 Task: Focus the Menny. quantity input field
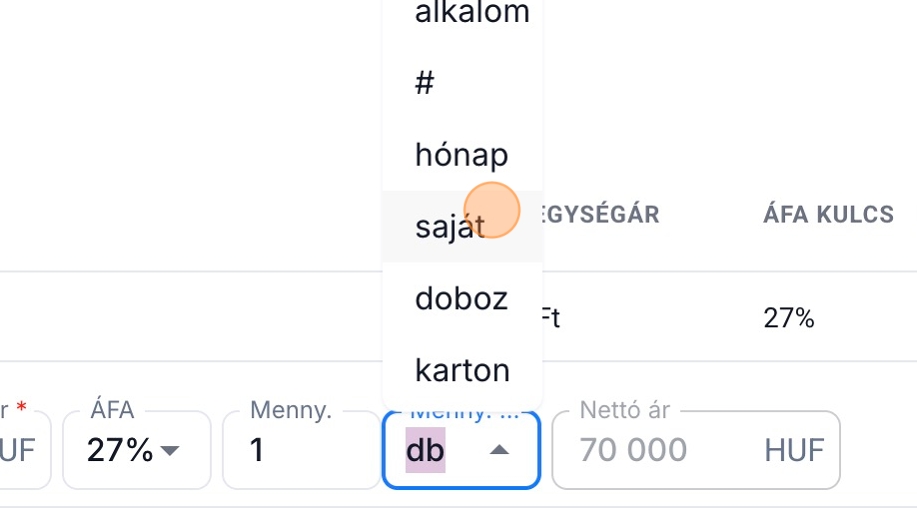click(300, 451)
